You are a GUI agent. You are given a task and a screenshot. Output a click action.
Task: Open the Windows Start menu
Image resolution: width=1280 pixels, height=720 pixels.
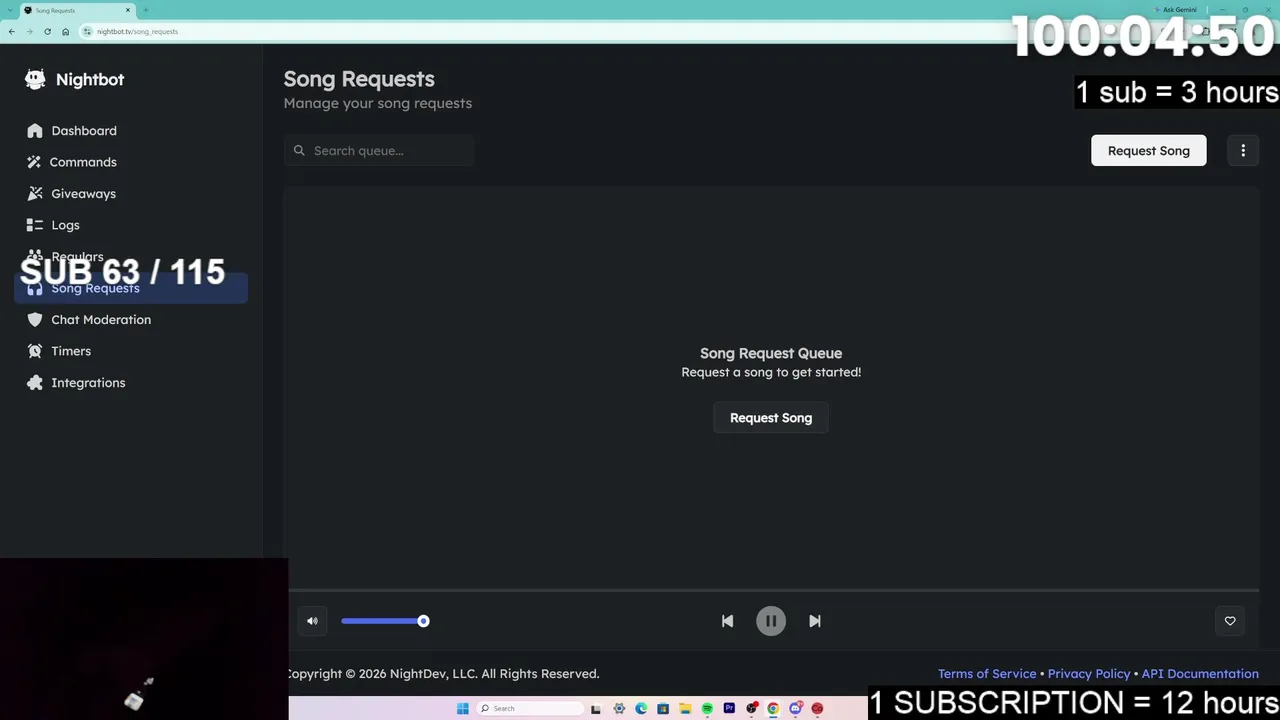pyautogui.click(x=462, y=709)
